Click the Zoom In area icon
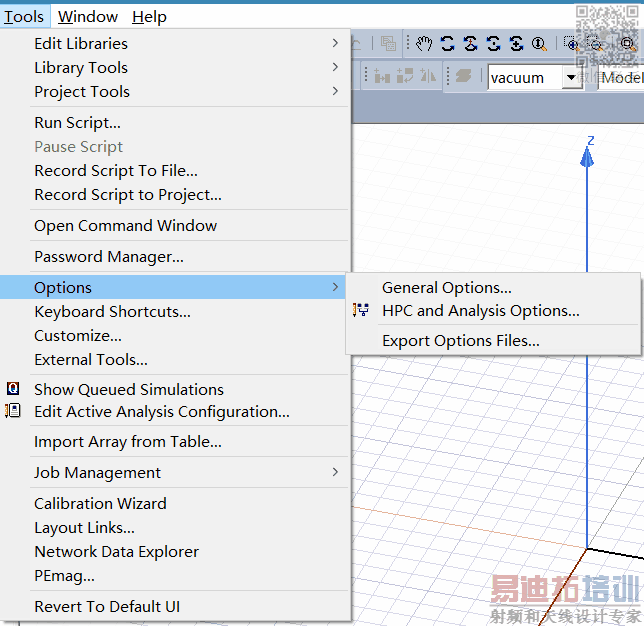Screen dimensions: 644x626 [571, 43]
